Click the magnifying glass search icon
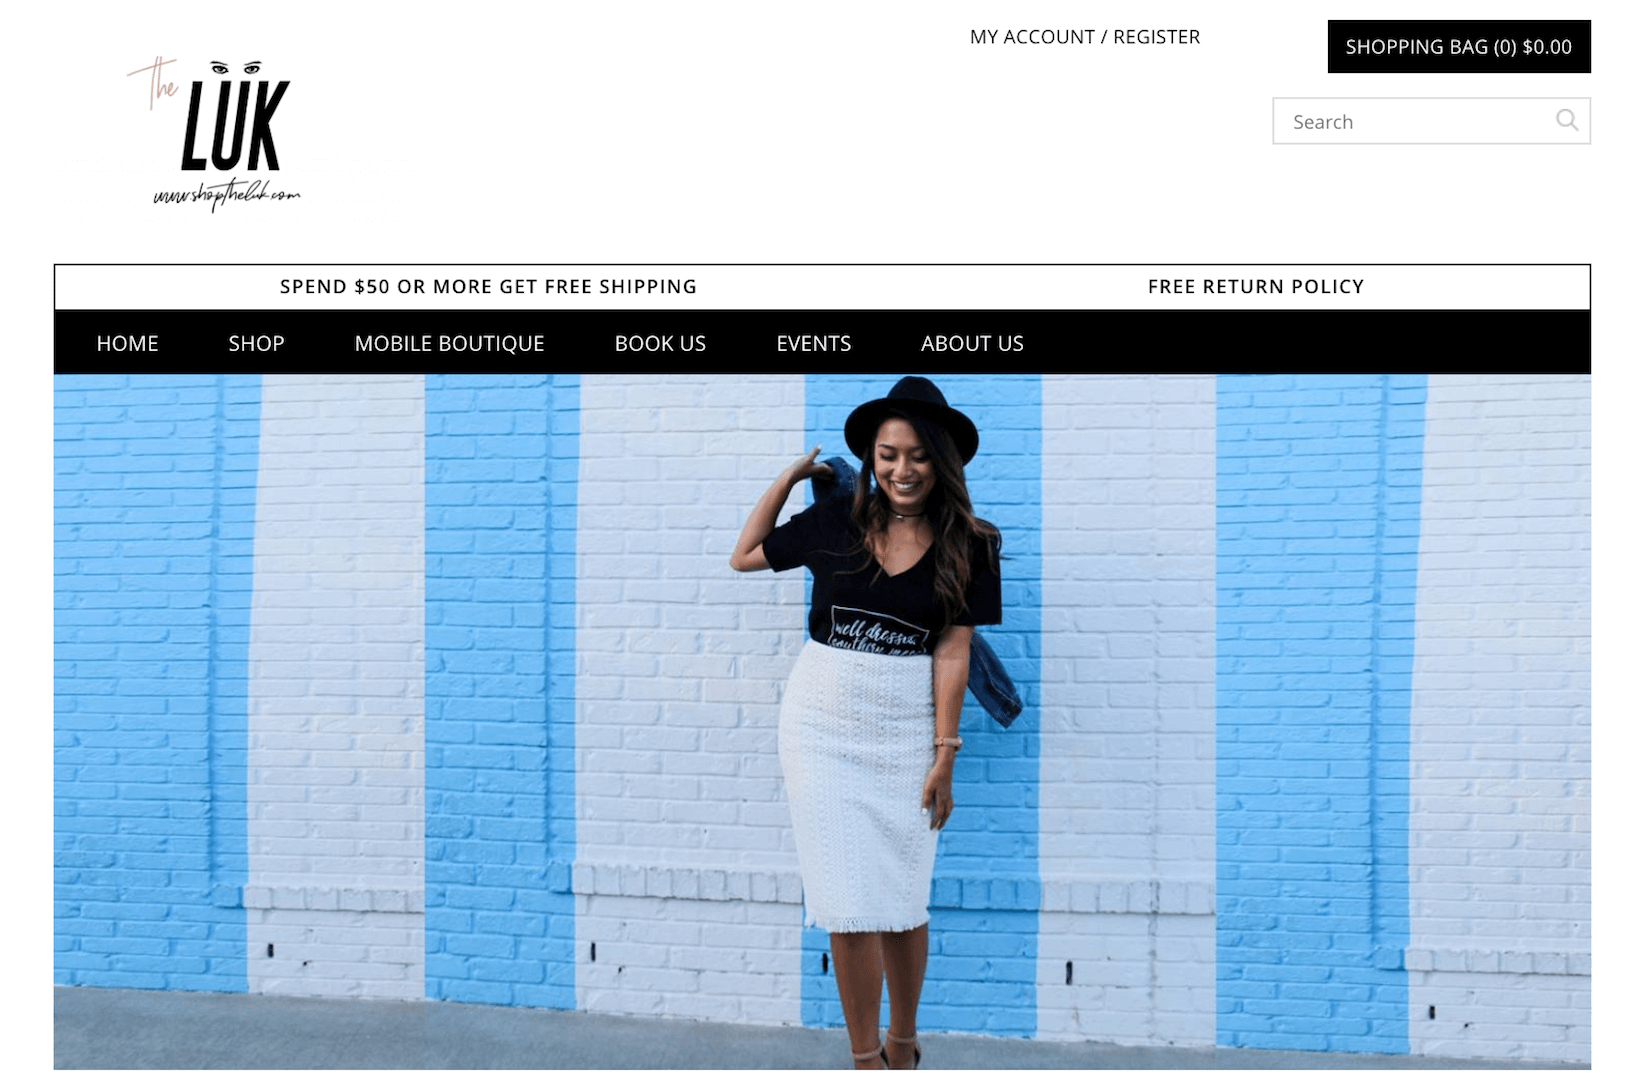This screenshot has height=1080, width=1639. (1566, 121)
